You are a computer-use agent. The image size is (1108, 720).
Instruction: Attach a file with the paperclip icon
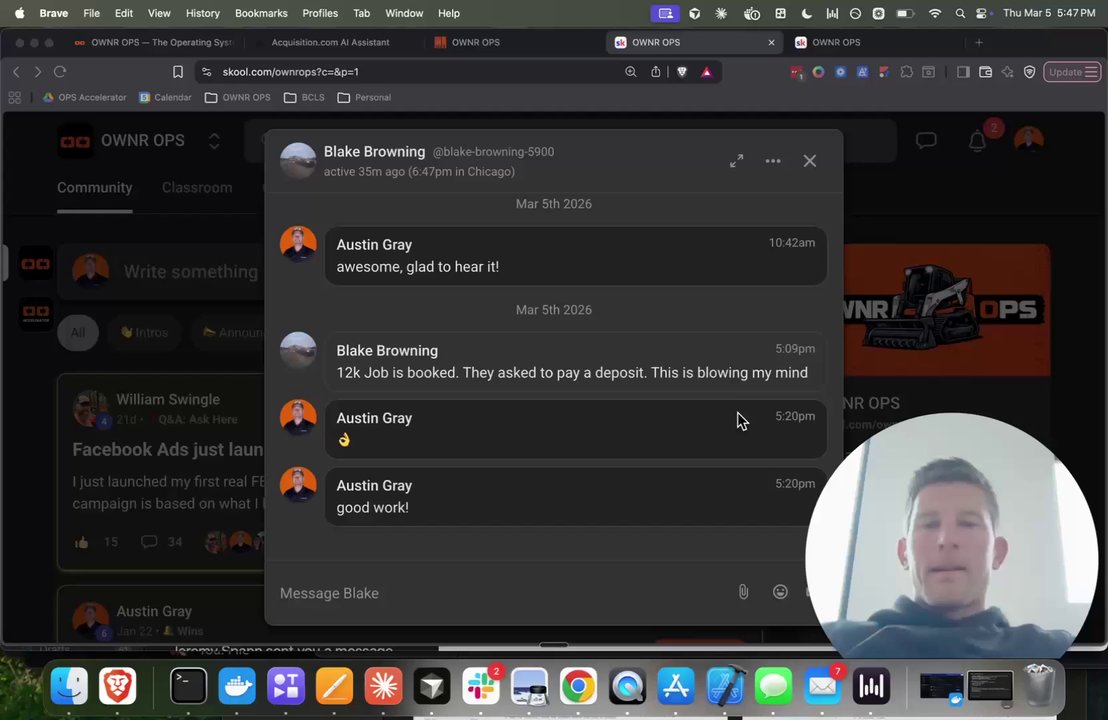click(x=743, y=592)
